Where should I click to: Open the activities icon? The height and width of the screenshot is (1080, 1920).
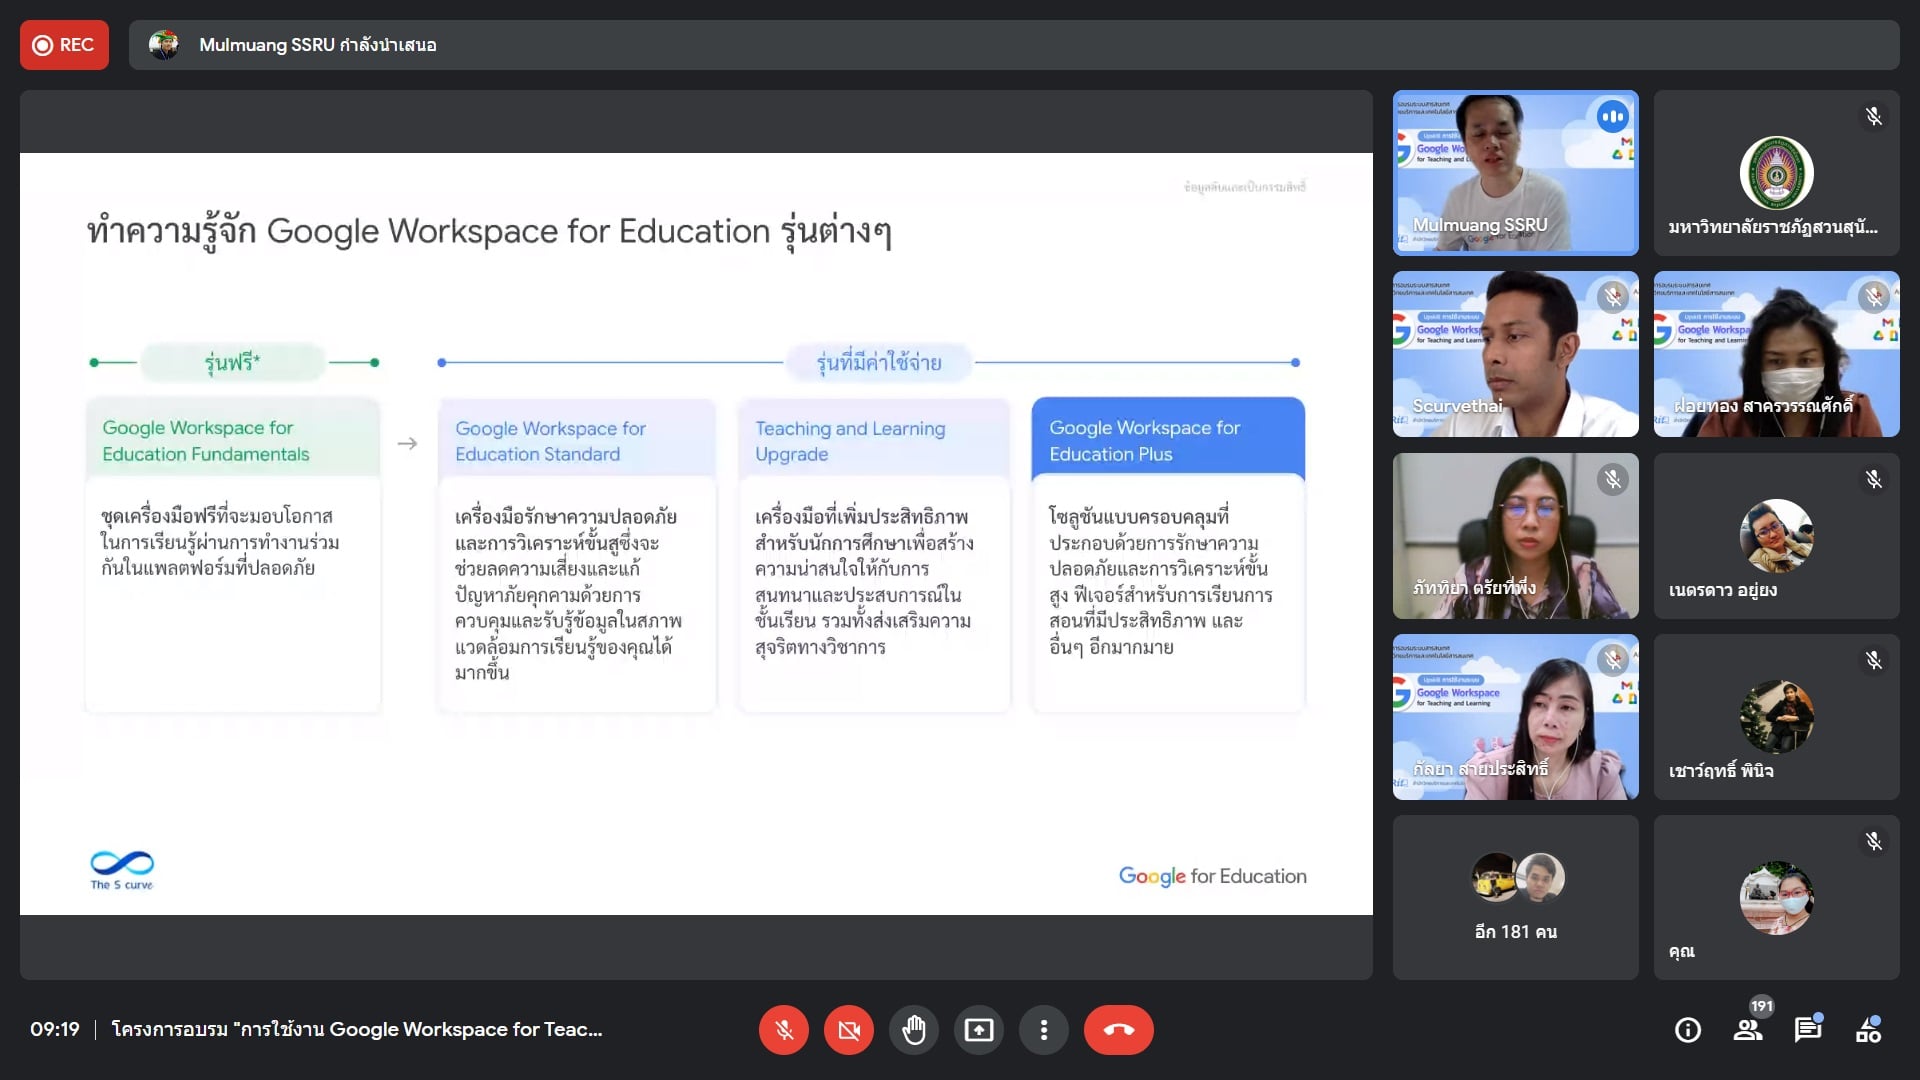click(x=1868, y=1030)
